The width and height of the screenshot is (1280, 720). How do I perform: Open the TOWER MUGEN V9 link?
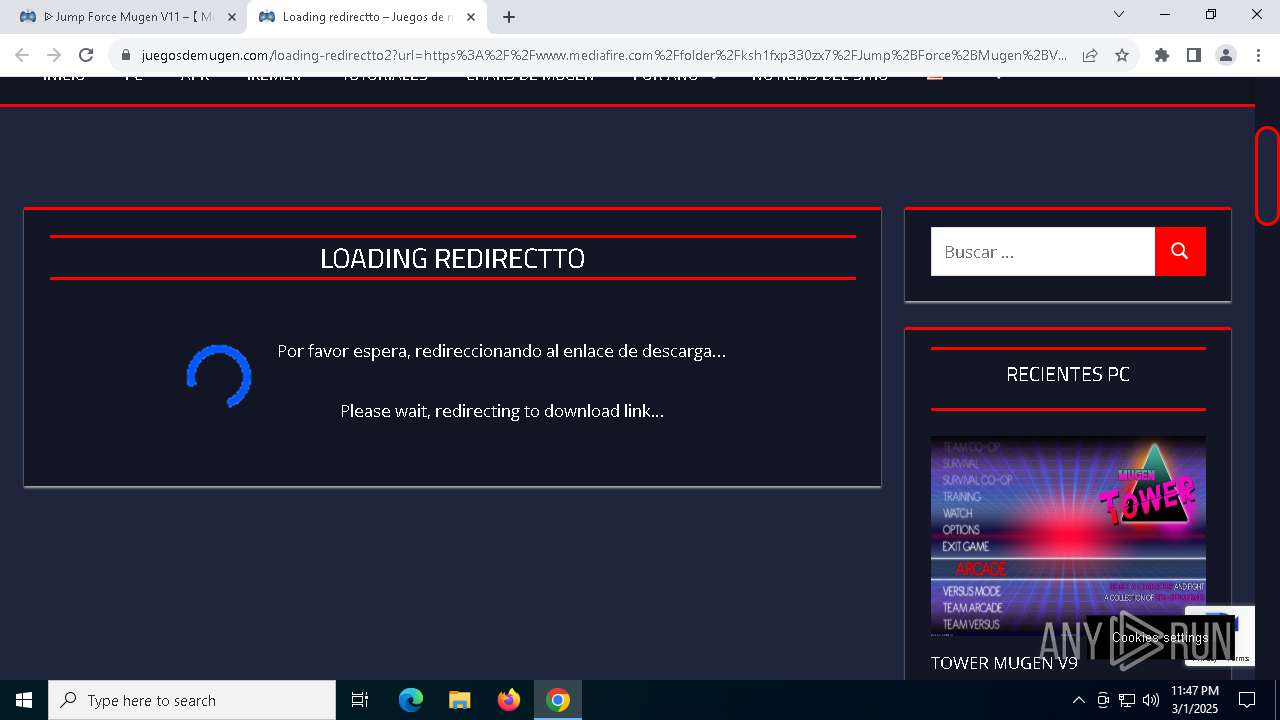(1004, 663)
